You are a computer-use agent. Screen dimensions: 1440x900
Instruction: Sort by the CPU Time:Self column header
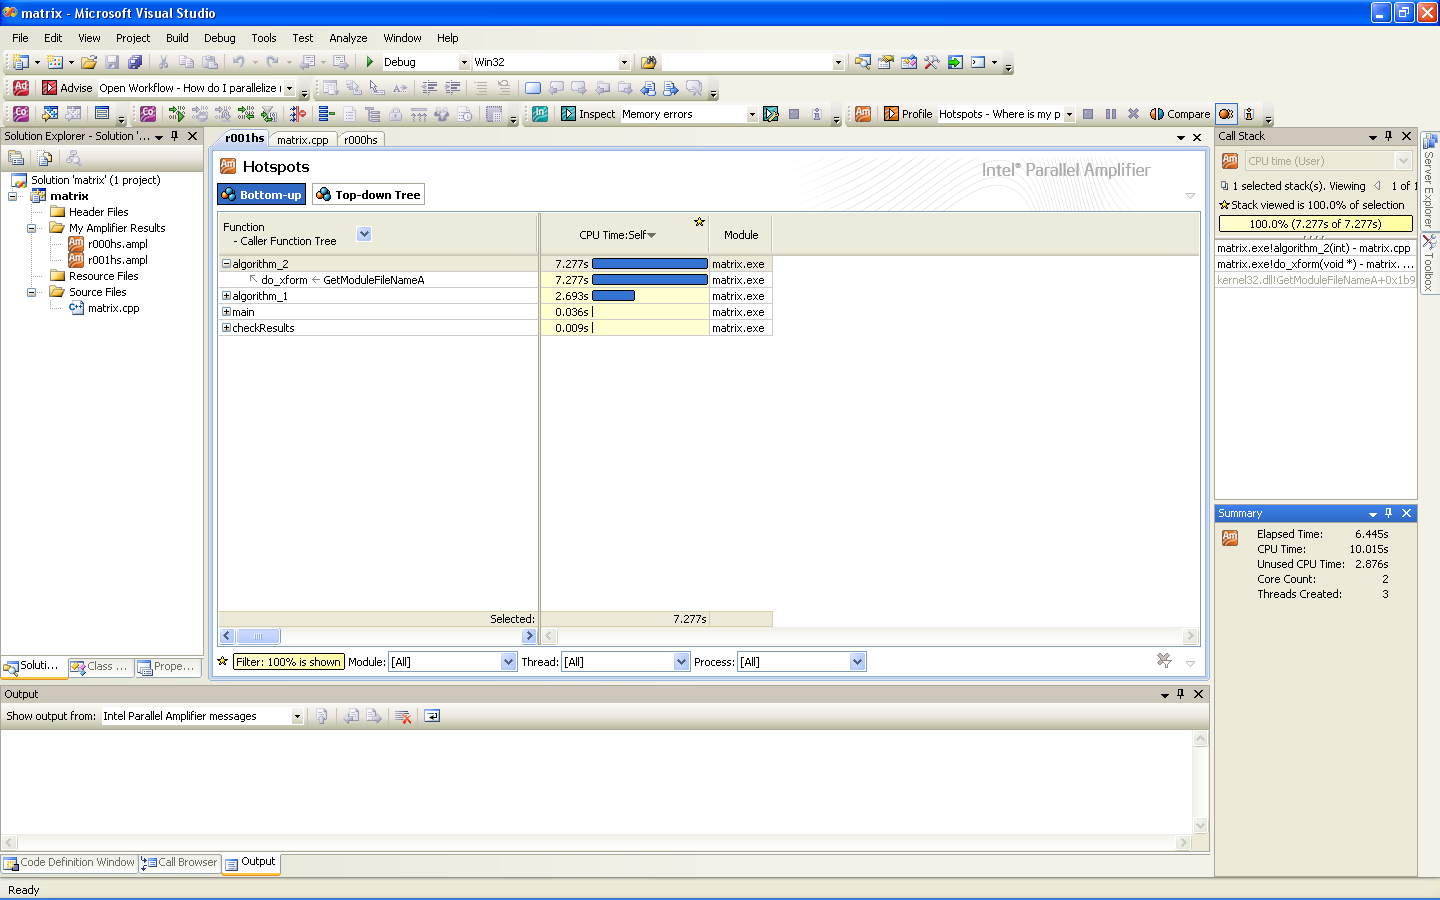[x=616, y=235]
